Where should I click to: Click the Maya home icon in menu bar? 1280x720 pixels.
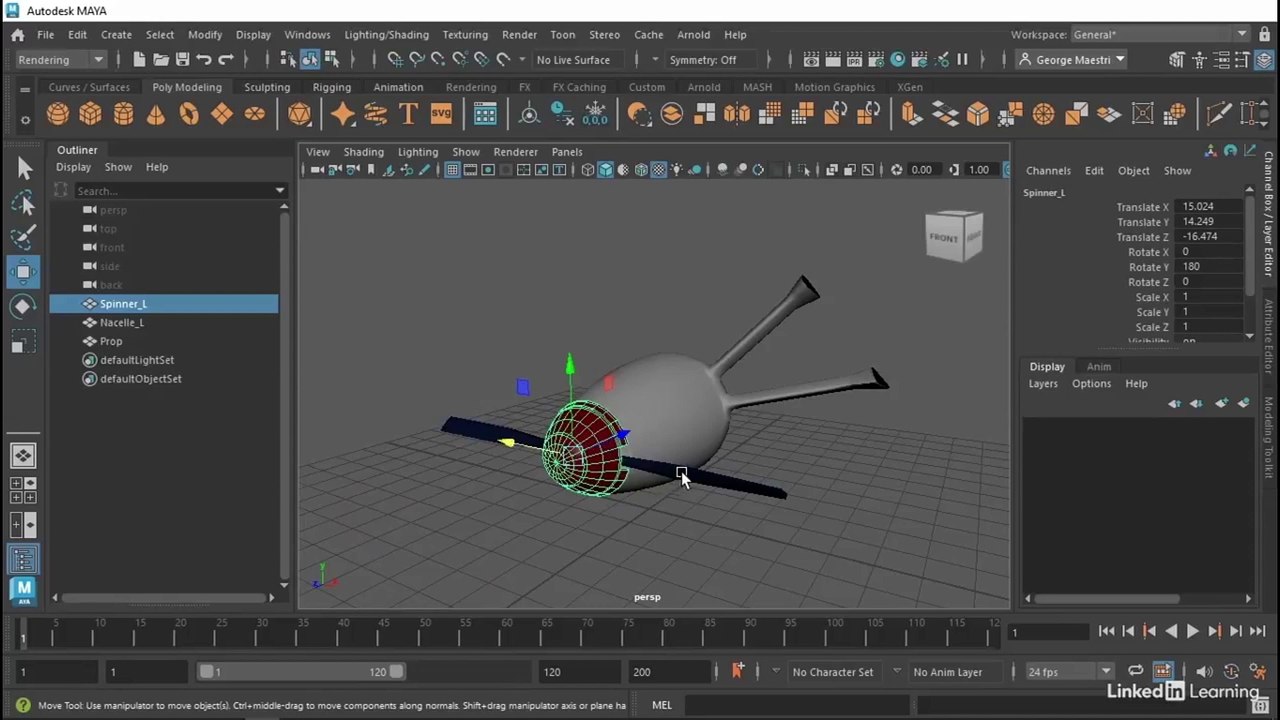[18, 35]
